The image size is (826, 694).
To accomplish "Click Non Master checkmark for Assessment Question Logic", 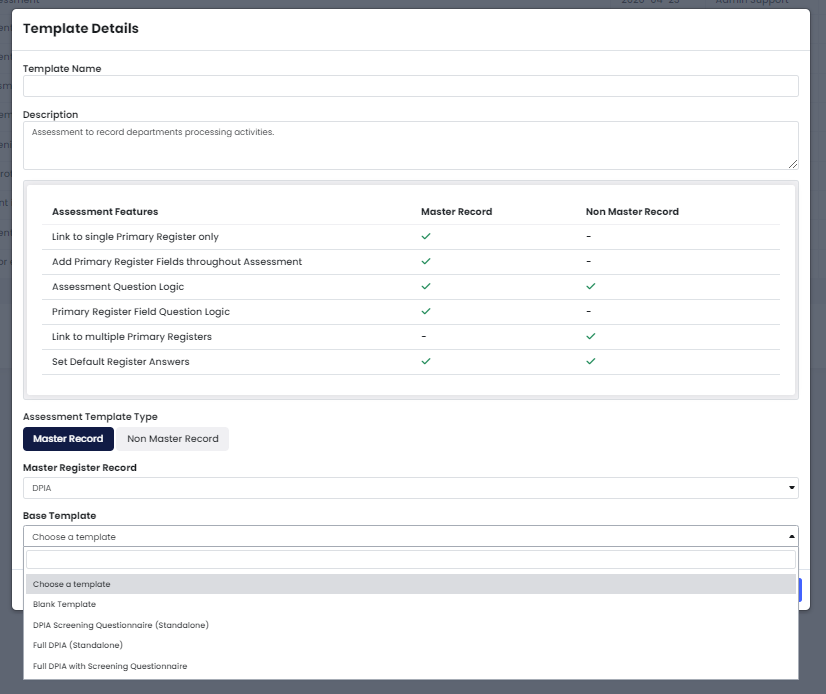I will click(591, 286).
